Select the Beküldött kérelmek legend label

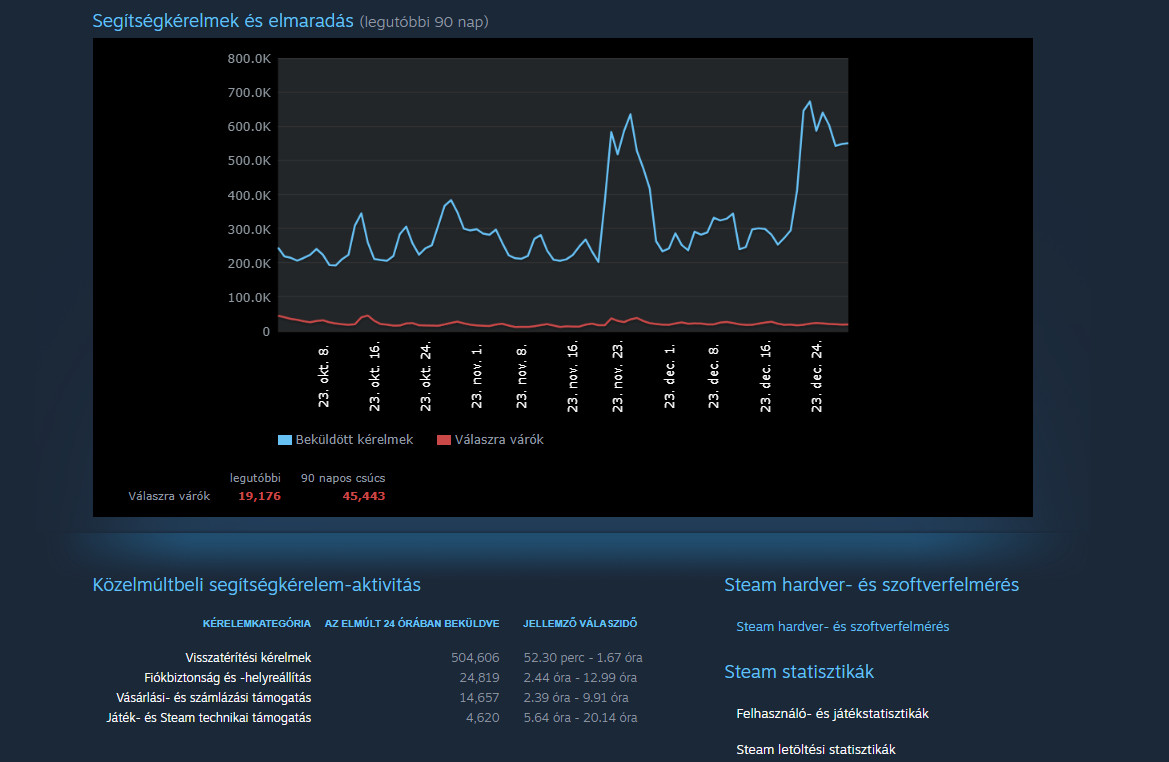pyautogui.click(x=353, y=440)
